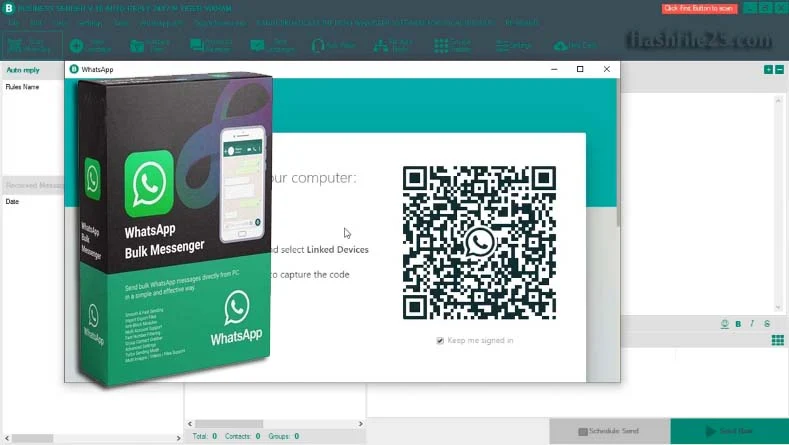Image resolution: width=789 pixels, height=445 pixels.
Task: Click the green Send Now button
Action: (x=730, y=431)
